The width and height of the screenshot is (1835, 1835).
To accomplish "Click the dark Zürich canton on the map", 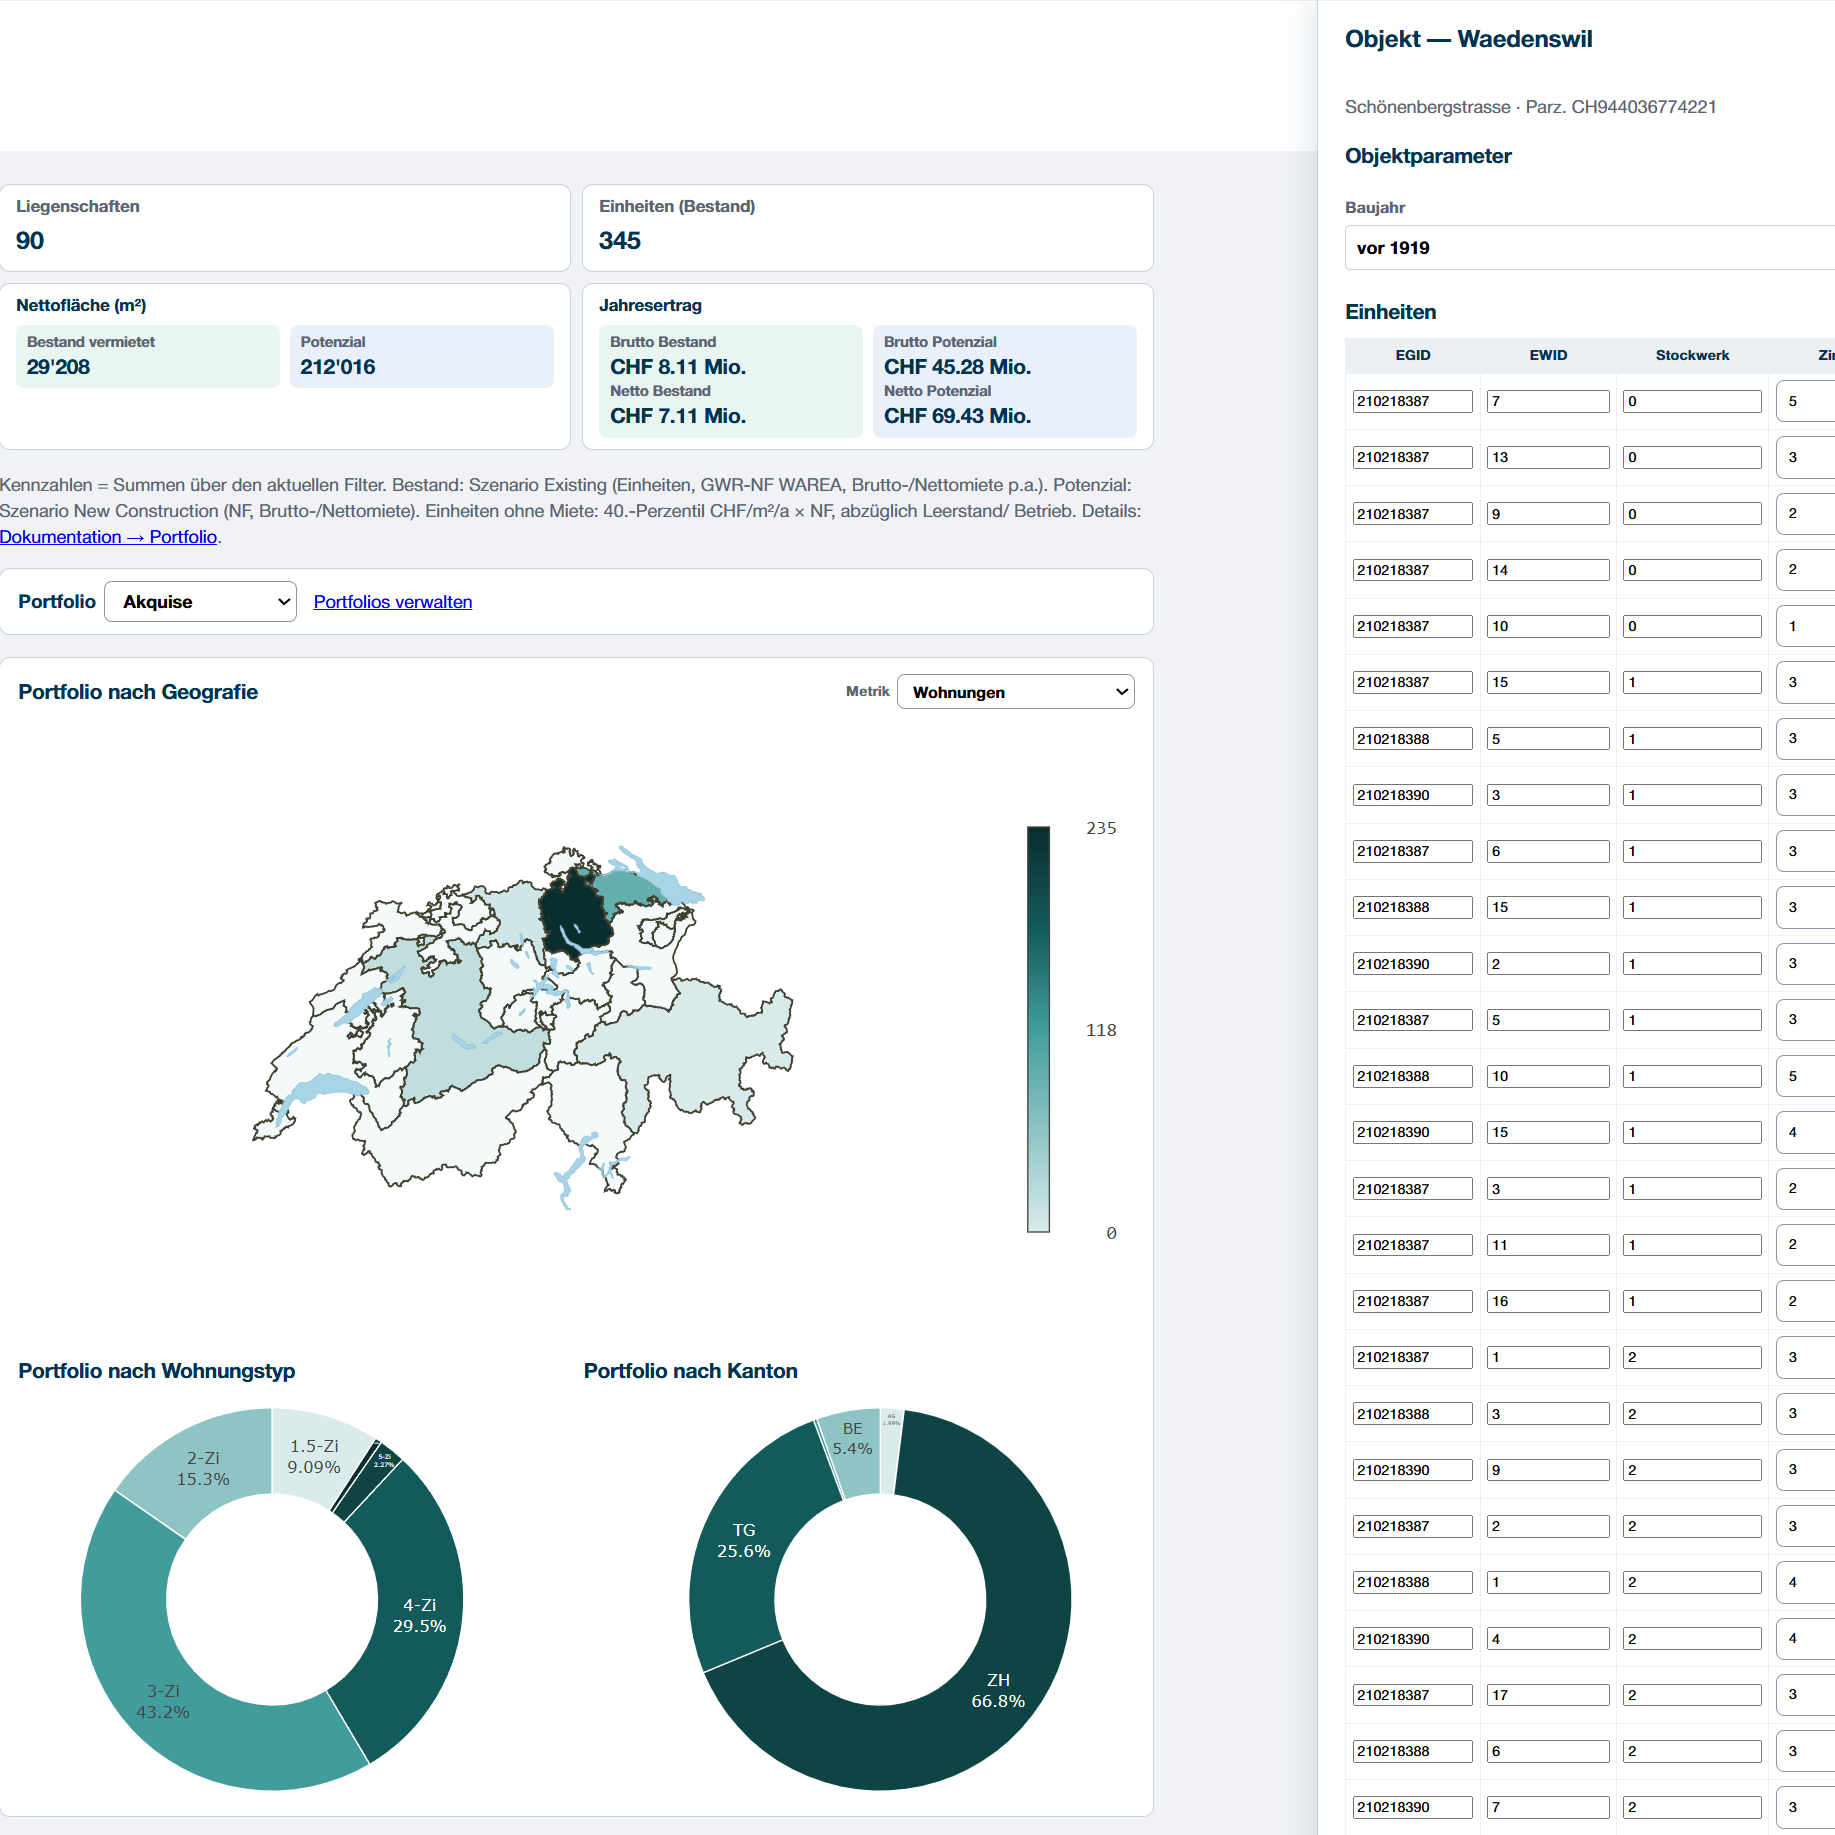I will pyautogui.click(x=575, y=912).
